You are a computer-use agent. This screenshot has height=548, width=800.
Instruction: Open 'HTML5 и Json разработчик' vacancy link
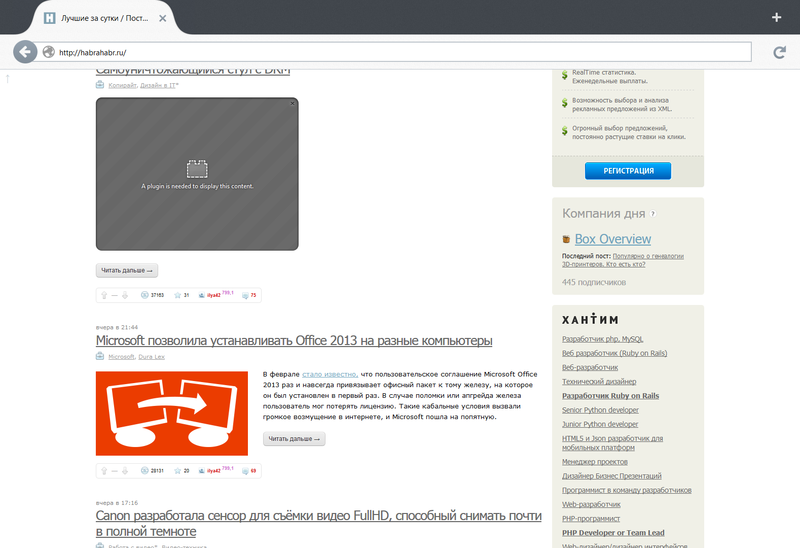(613, 443)
